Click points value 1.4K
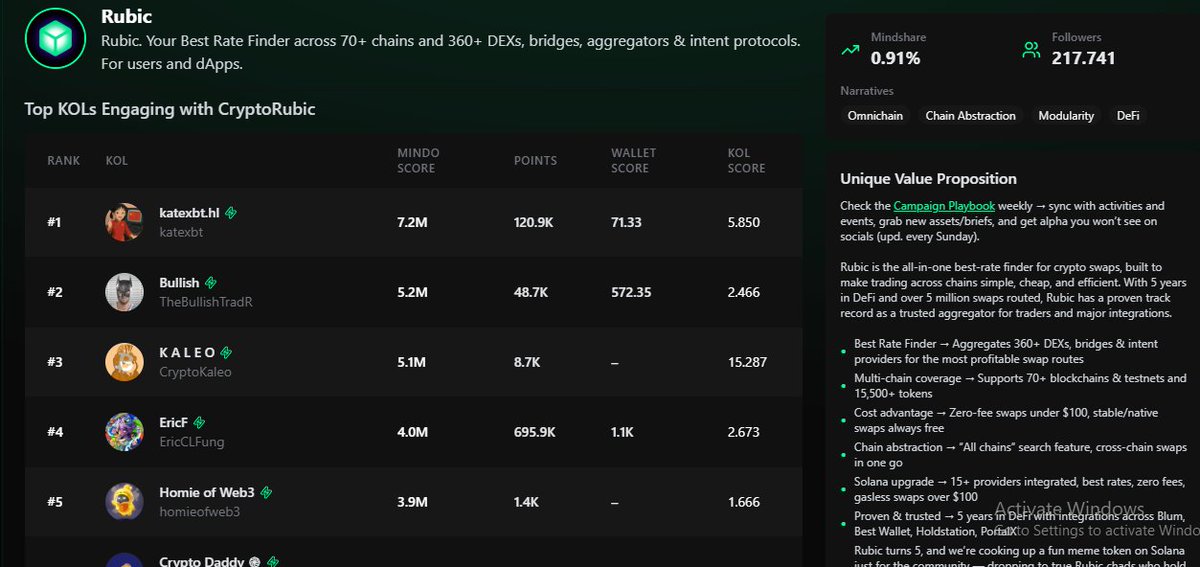 coord(527,502)
